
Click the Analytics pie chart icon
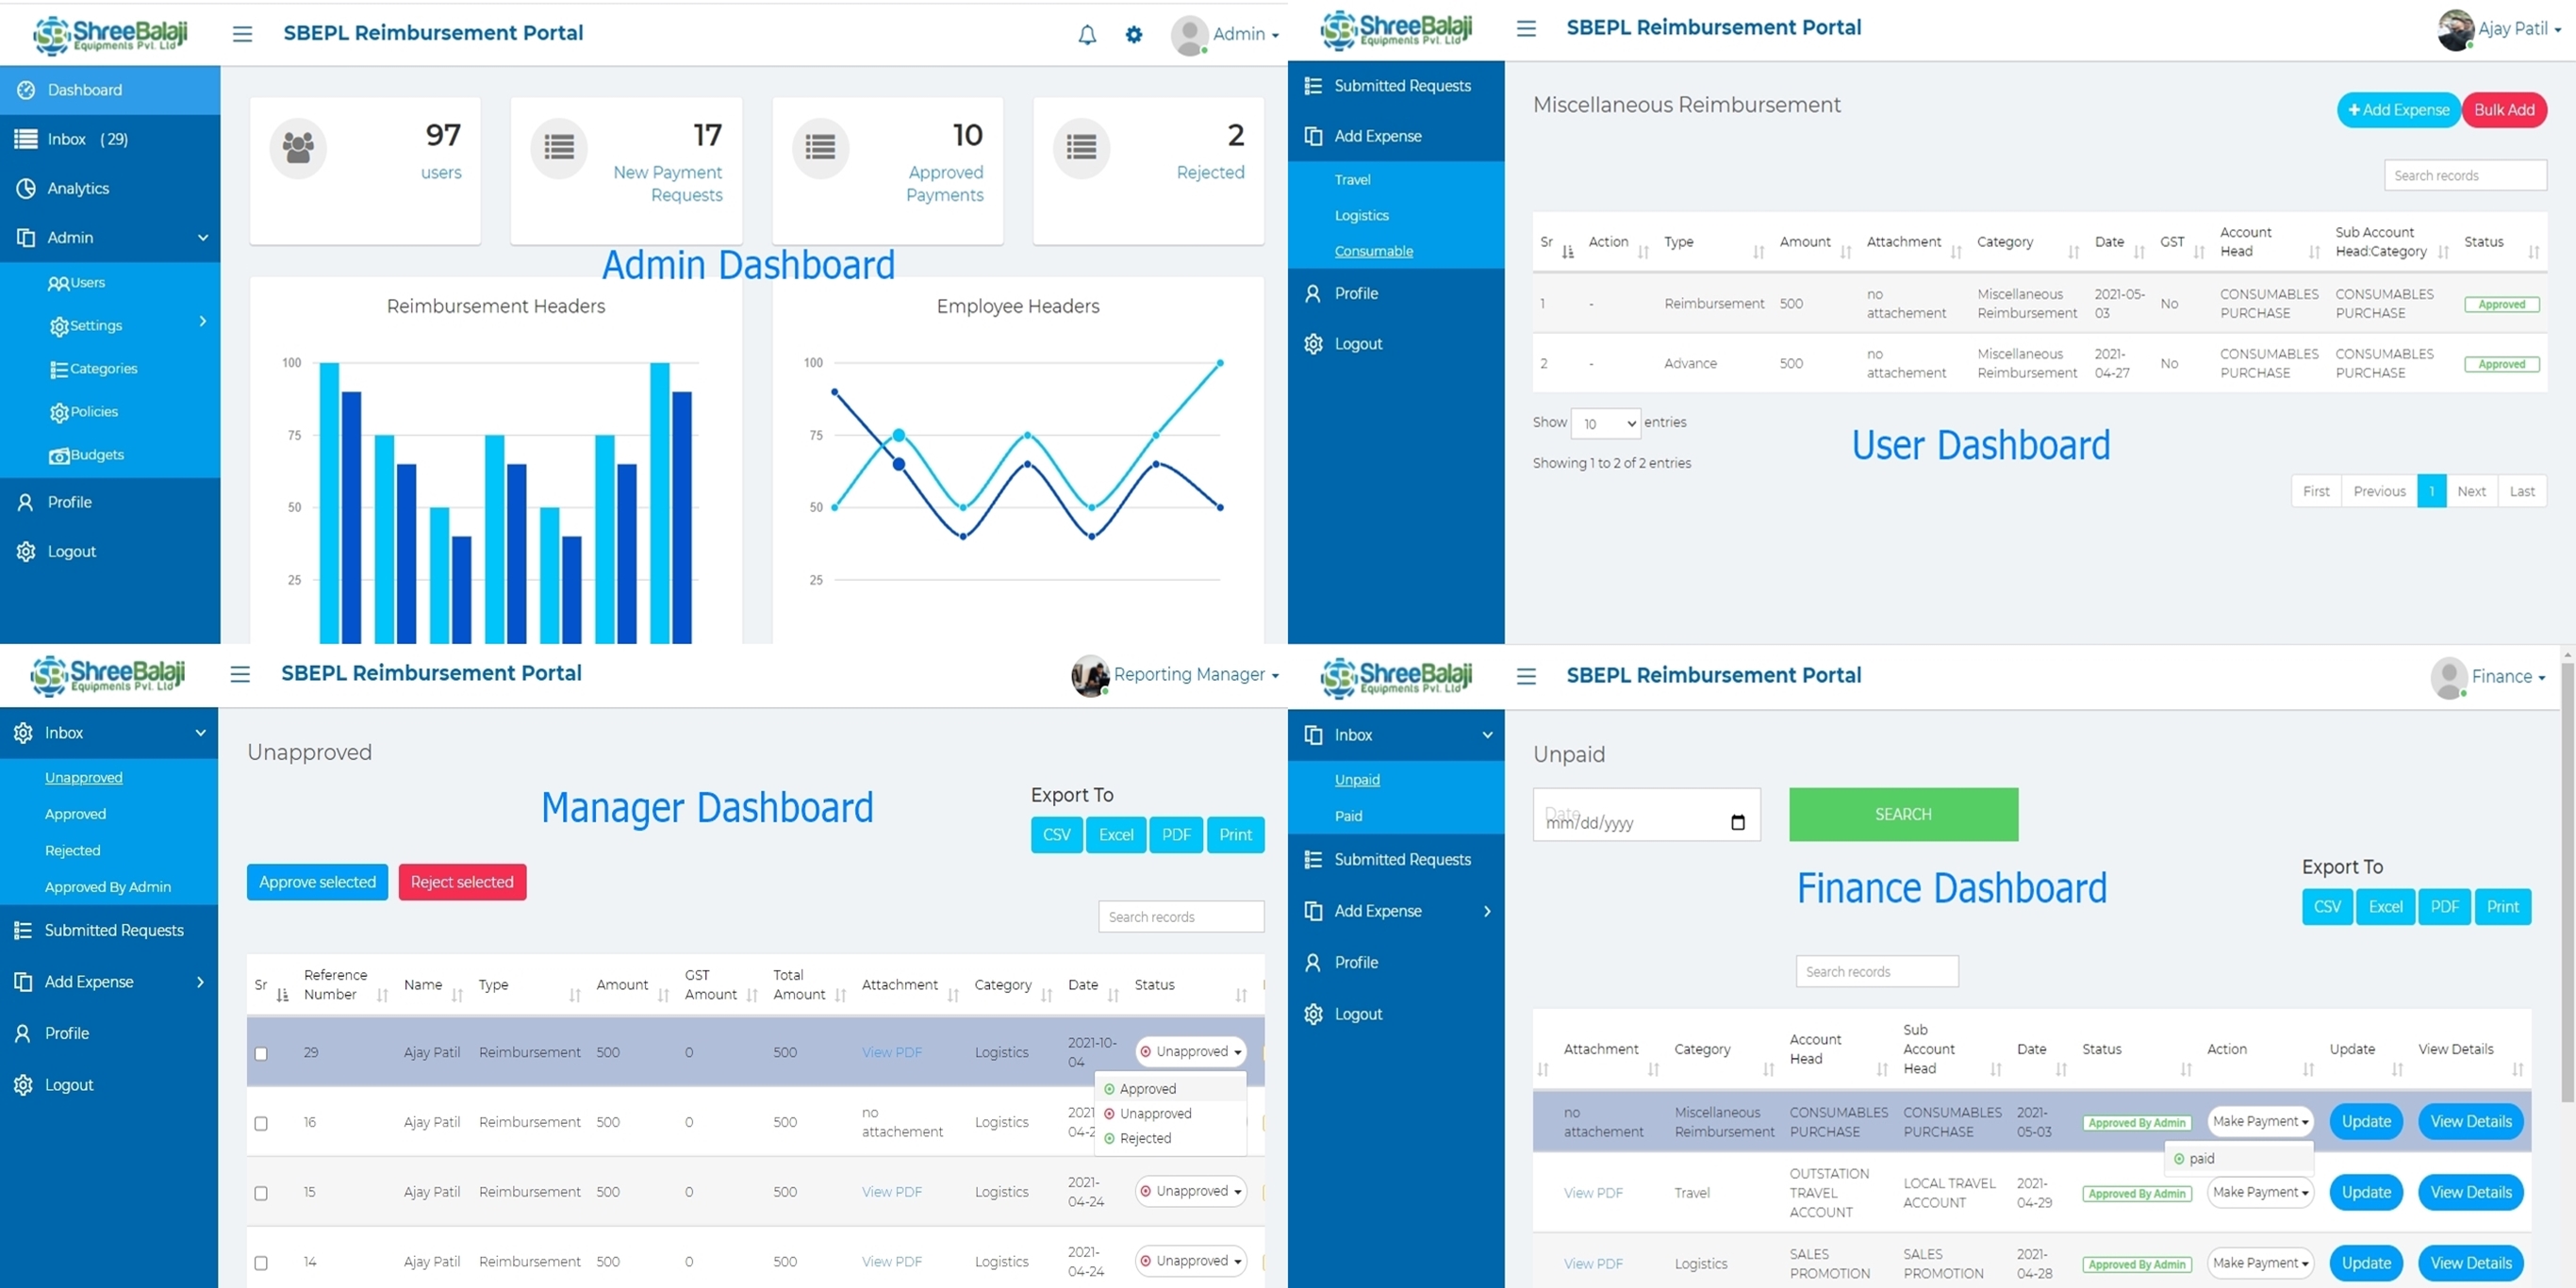coord(26,188)
